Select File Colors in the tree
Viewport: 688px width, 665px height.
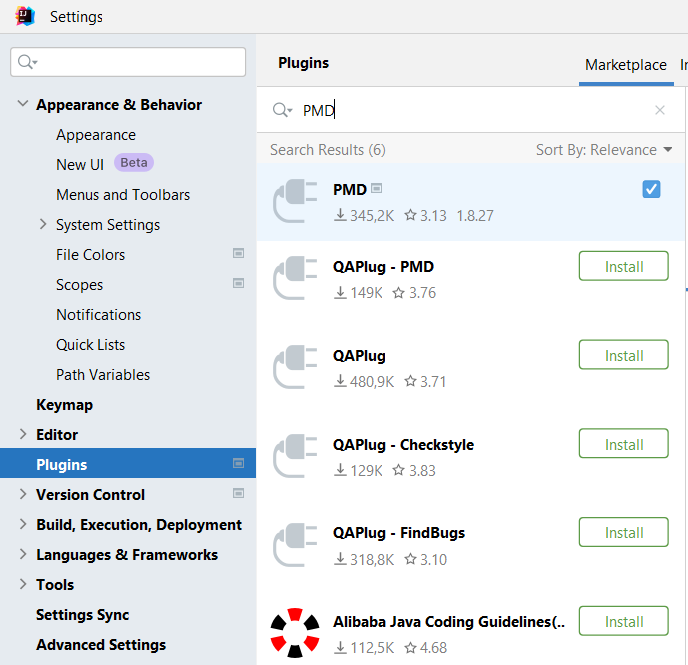tap(90, 254)
